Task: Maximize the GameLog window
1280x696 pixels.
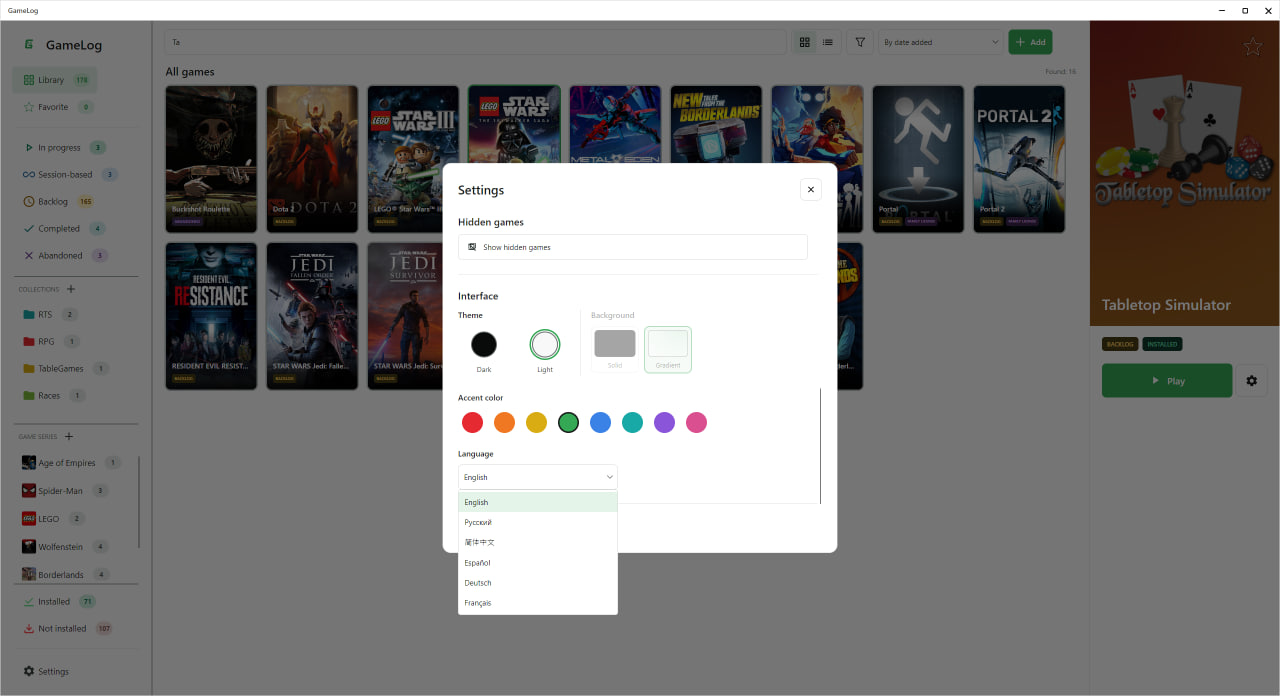Action: pyautogui.click(x=1245, y=10)
